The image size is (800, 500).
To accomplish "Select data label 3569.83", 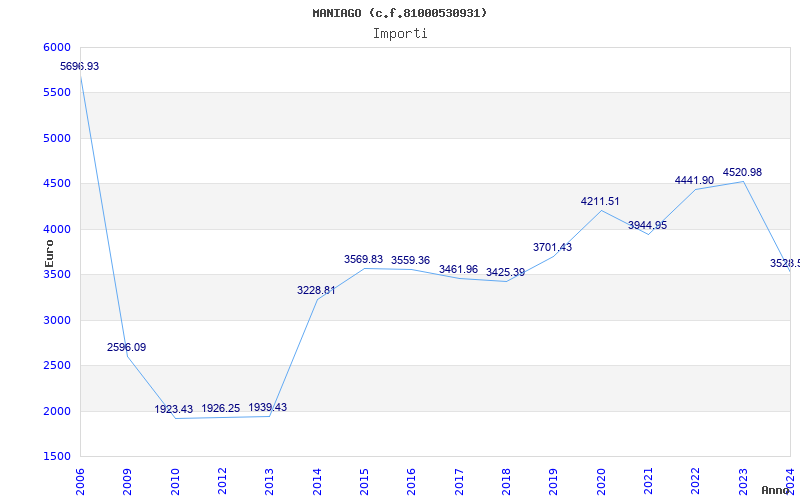I will click(363, 259).
